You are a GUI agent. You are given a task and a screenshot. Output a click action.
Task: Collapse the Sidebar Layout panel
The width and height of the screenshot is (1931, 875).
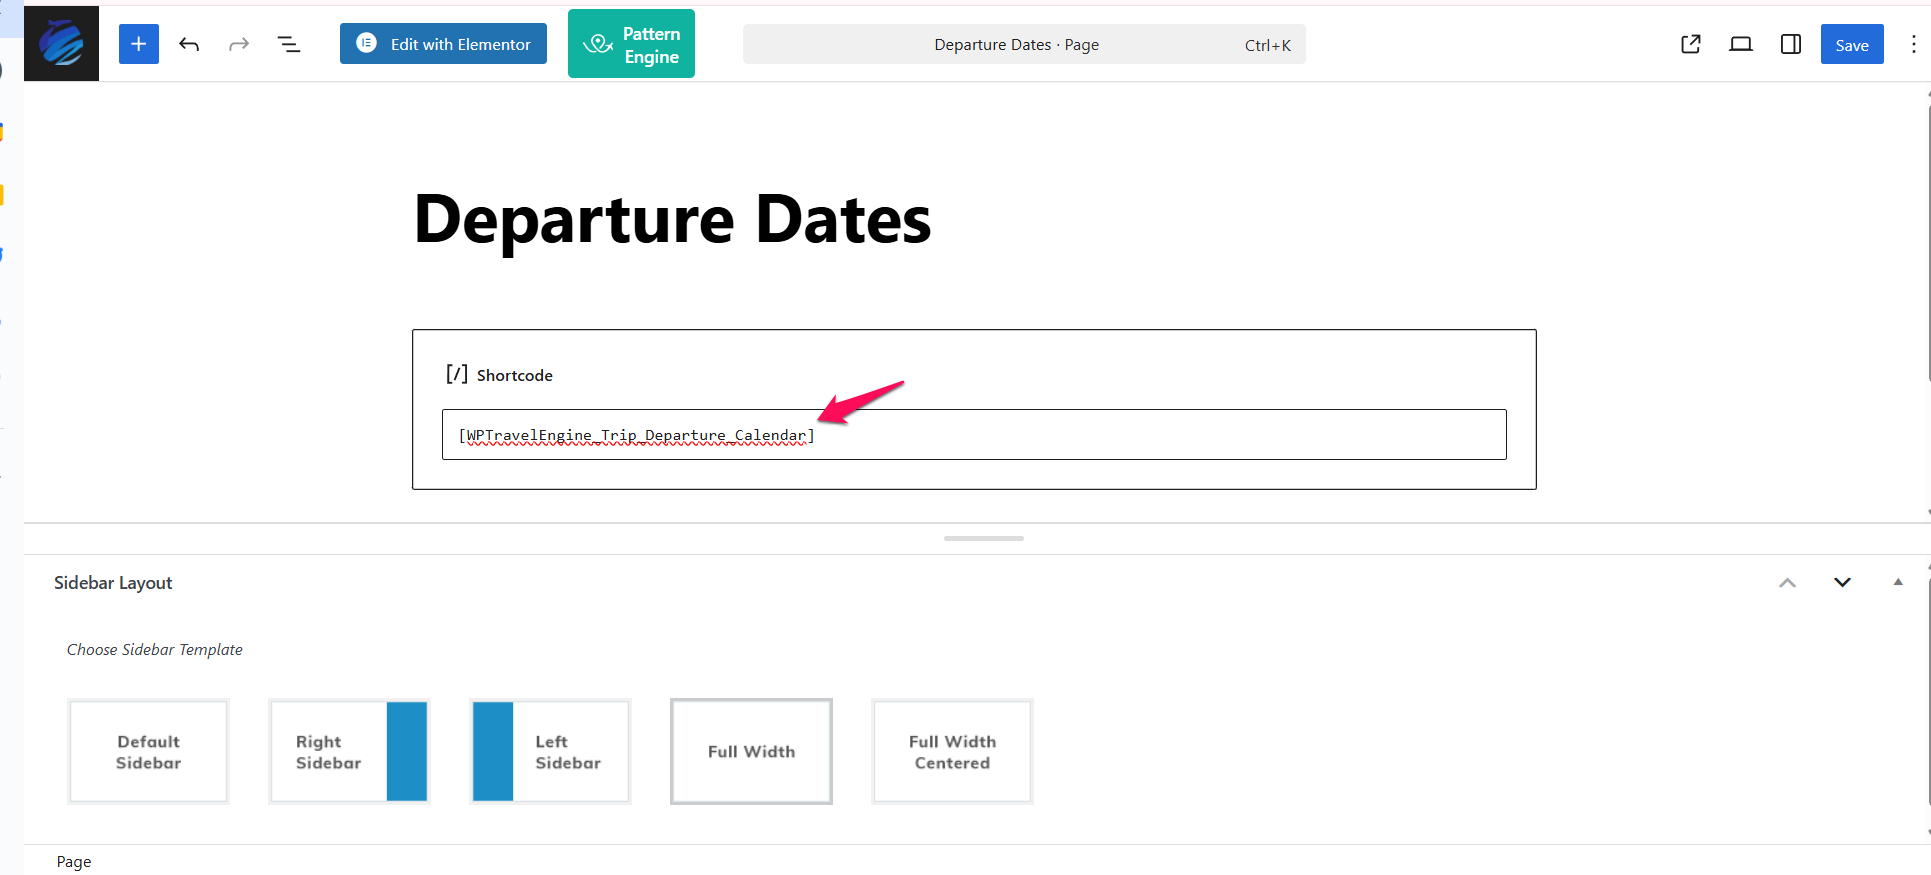click(x=1898, y=582)
